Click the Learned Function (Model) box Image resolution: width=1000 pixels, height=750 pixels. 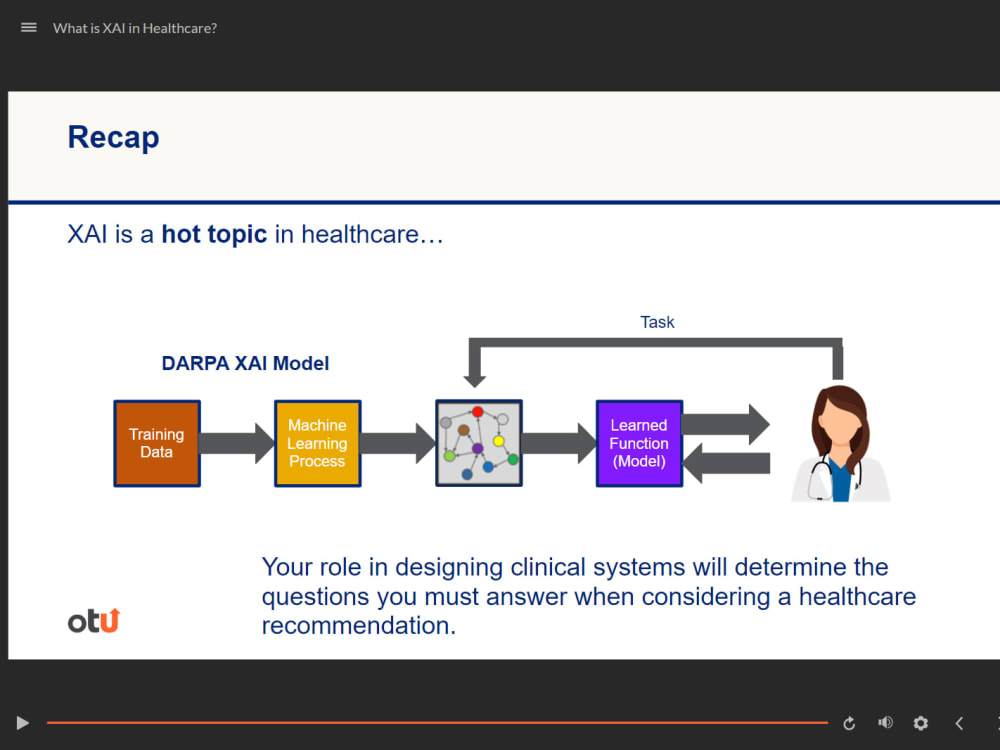[x=639, y=444]
